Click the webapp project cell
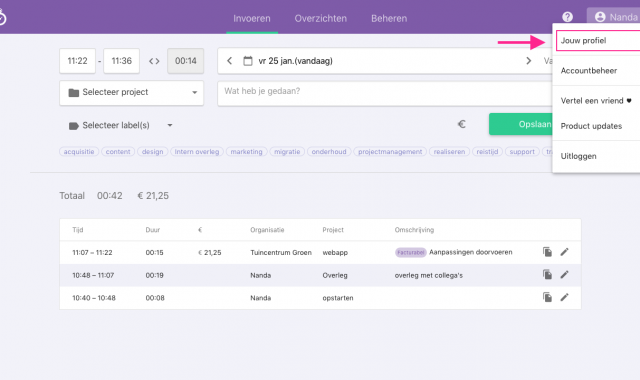The height and width of the screenshot is (380, 640). [335, 253]
